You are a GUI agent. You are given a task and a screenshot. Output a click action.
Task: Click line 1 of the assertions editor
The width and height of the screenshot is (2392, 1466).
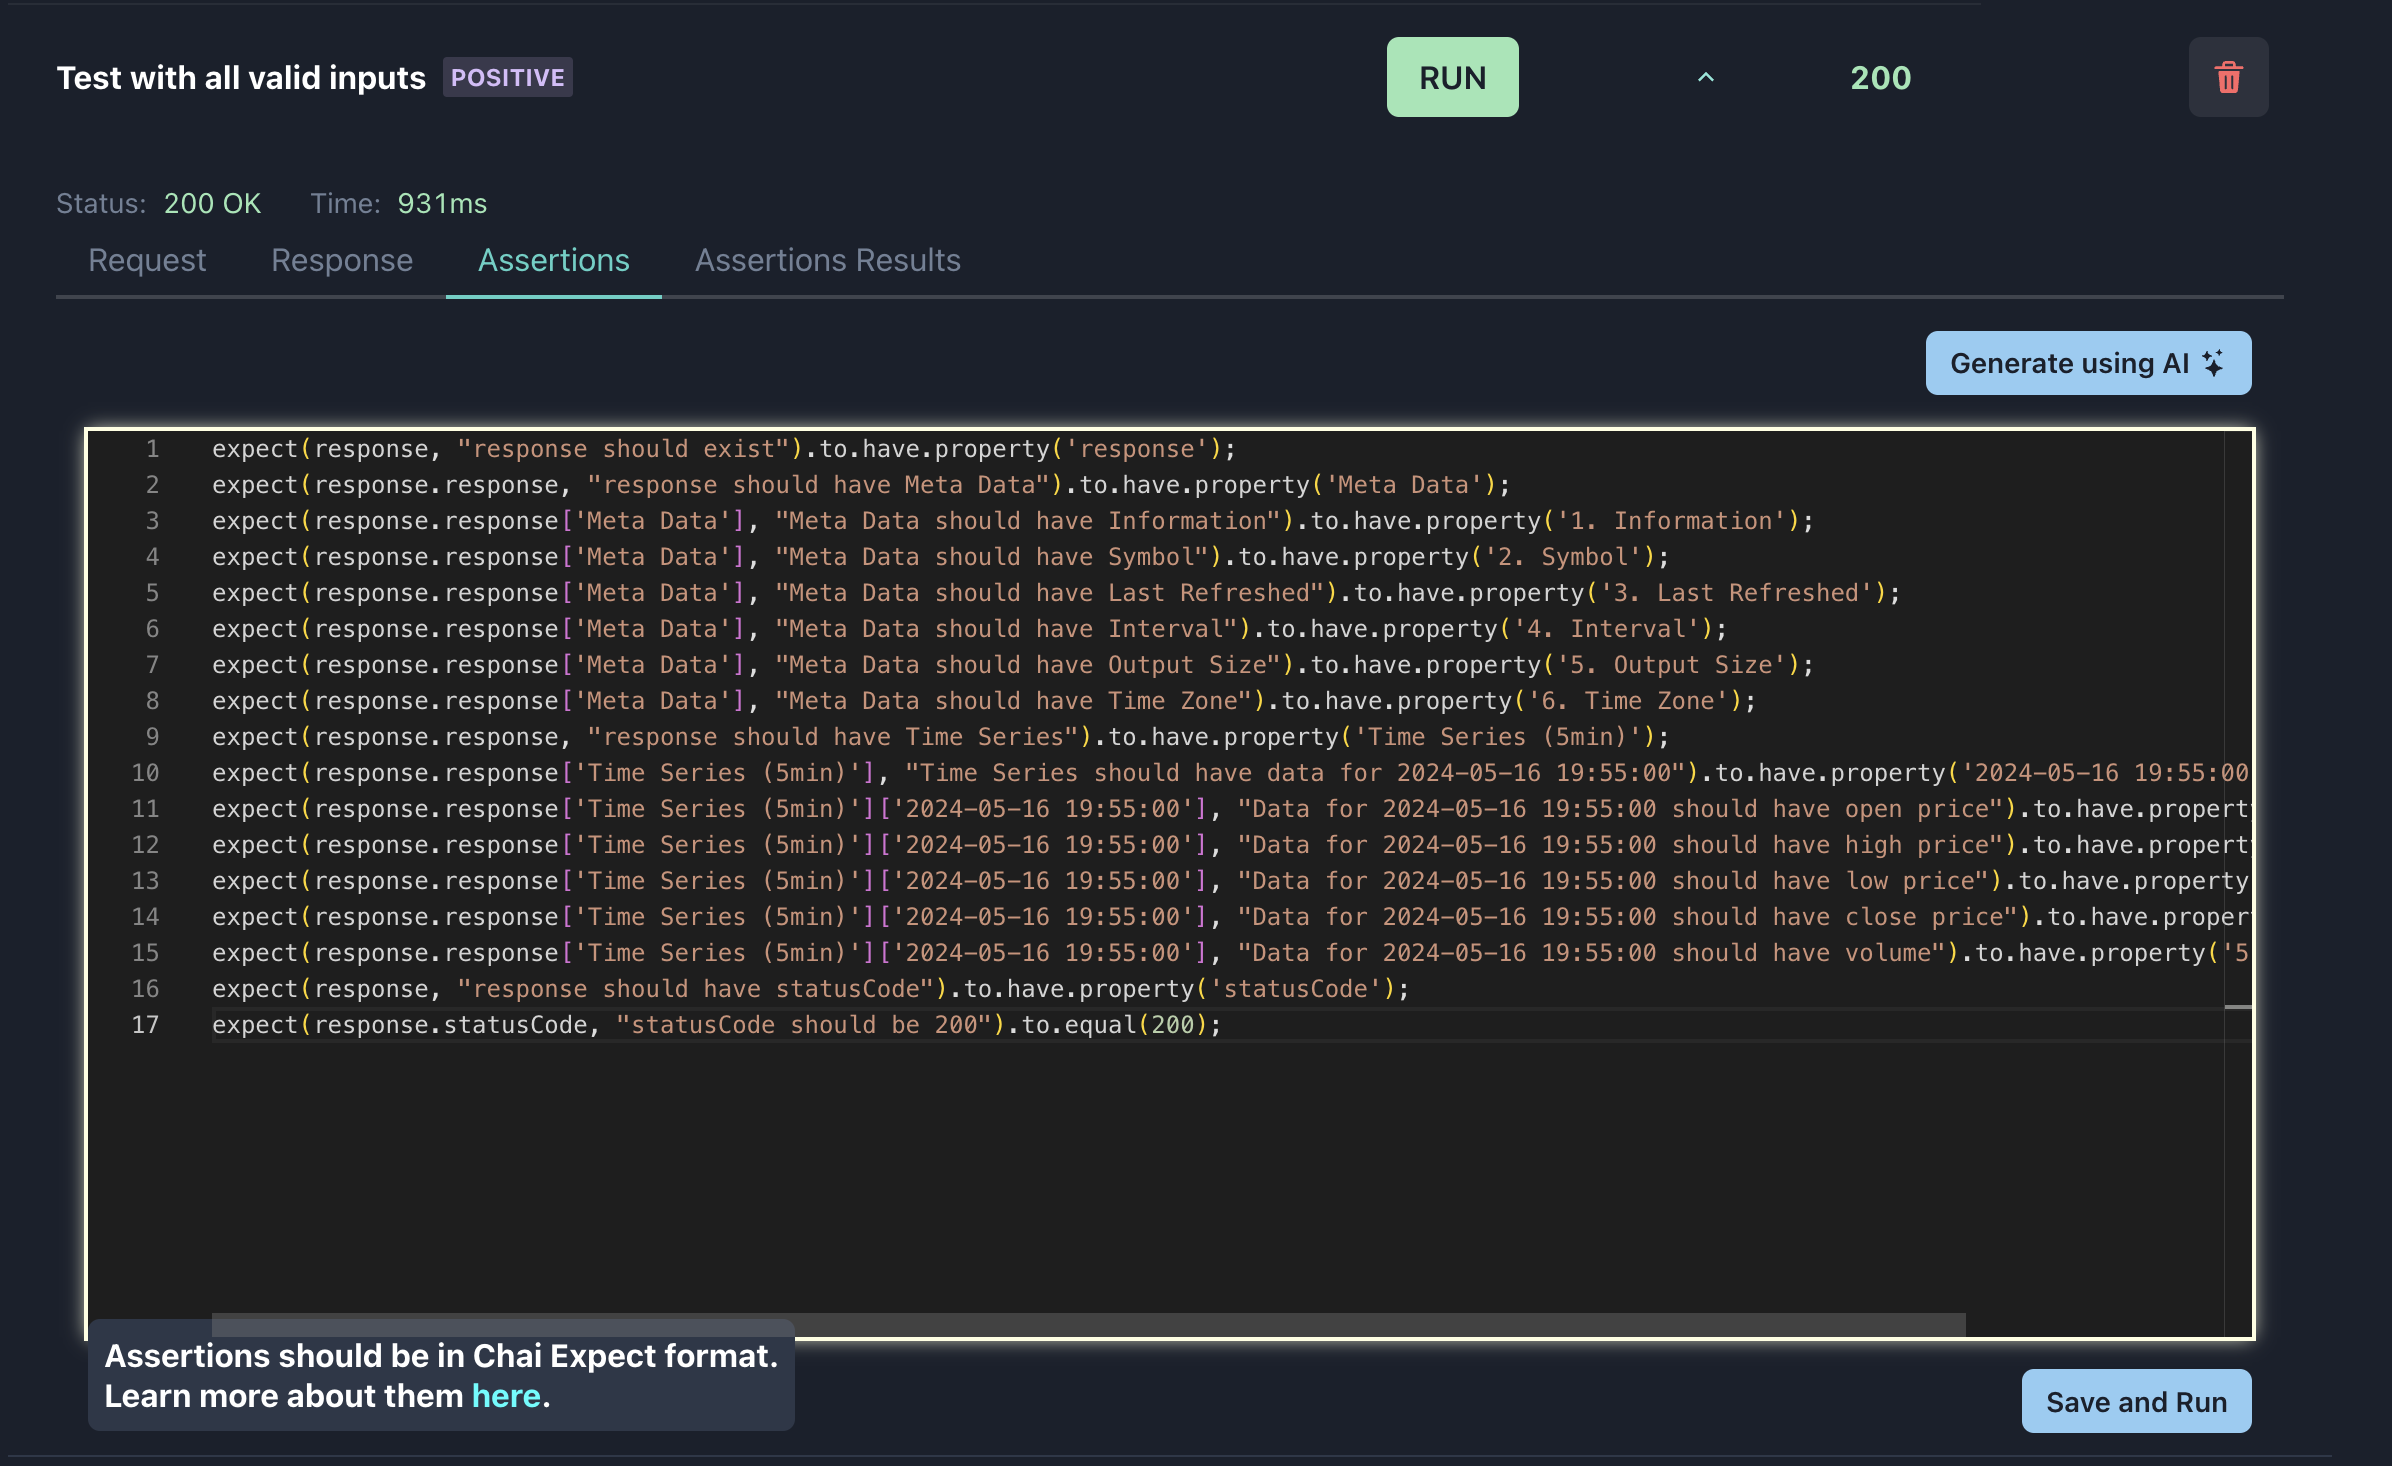point(722,449)
